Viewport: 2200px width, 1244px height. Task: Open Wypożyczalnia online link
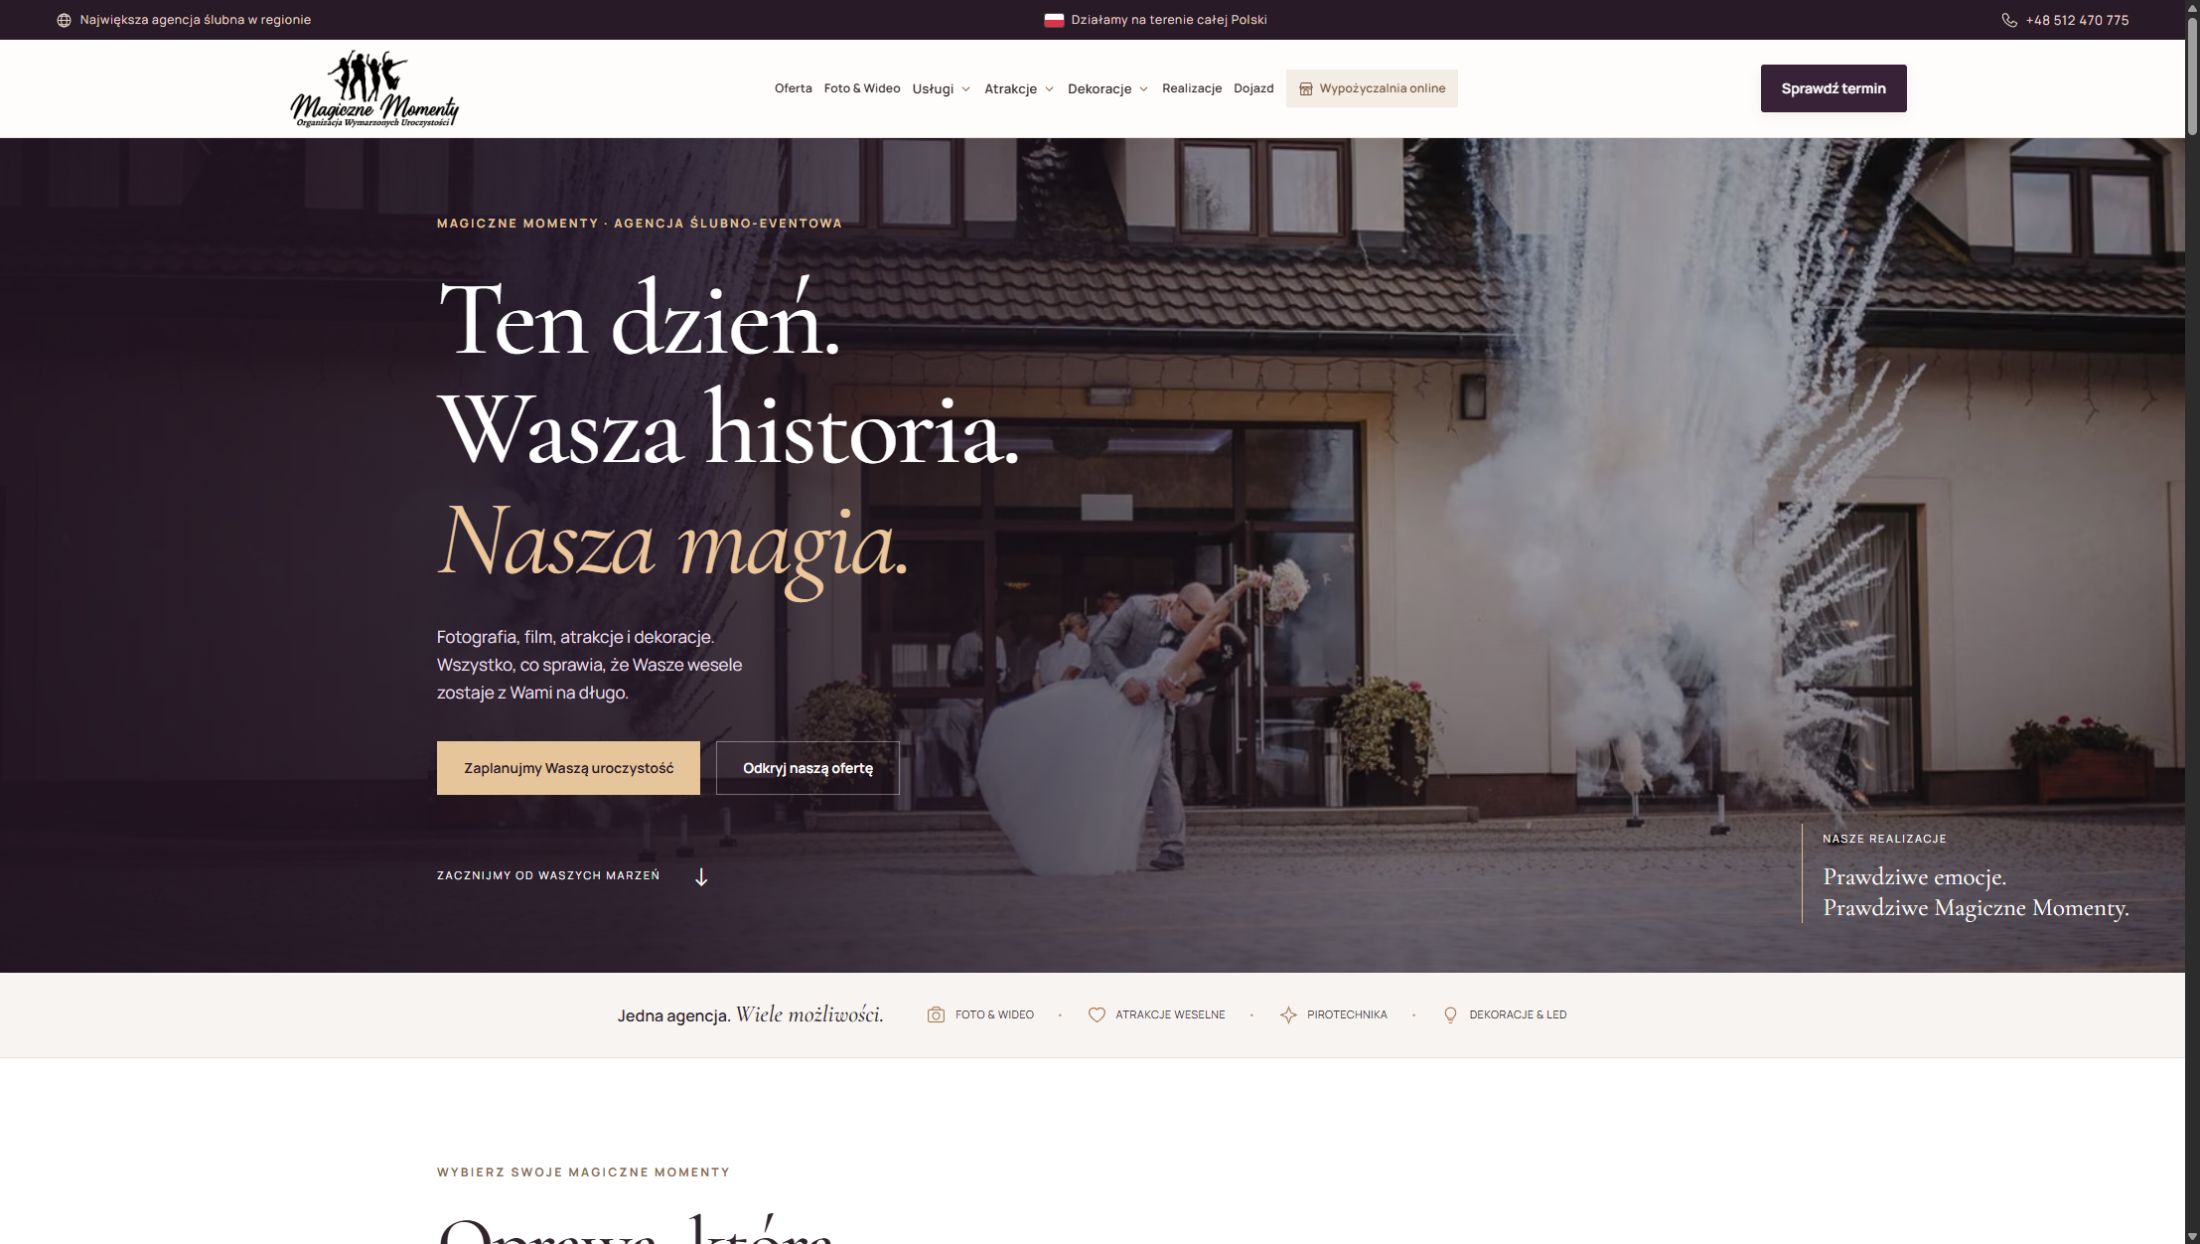1371,88
